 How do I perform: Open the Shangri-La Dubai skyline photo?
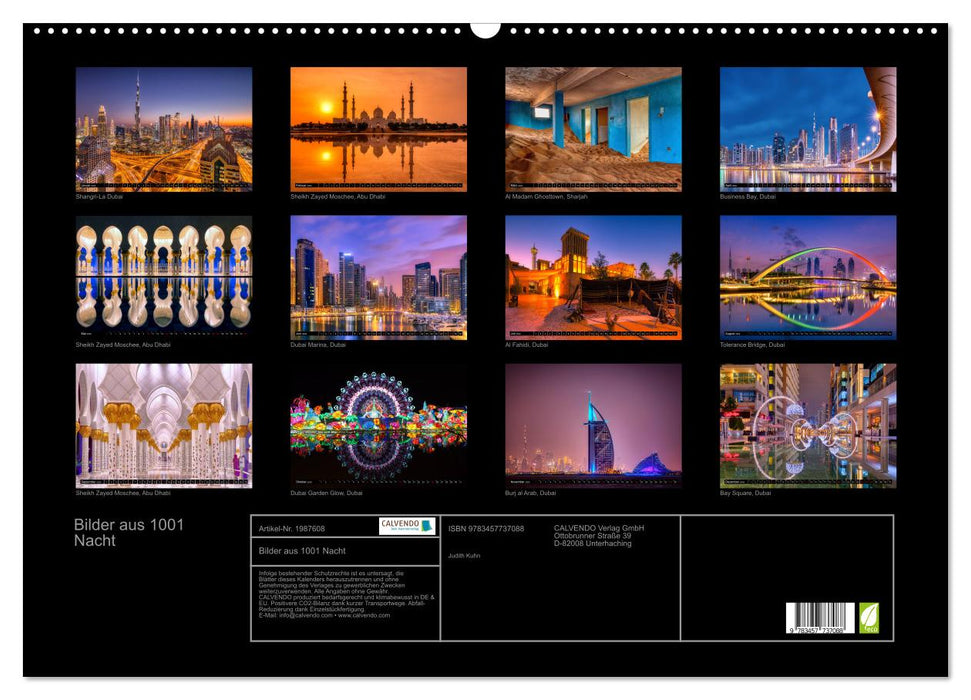point(164,128)
